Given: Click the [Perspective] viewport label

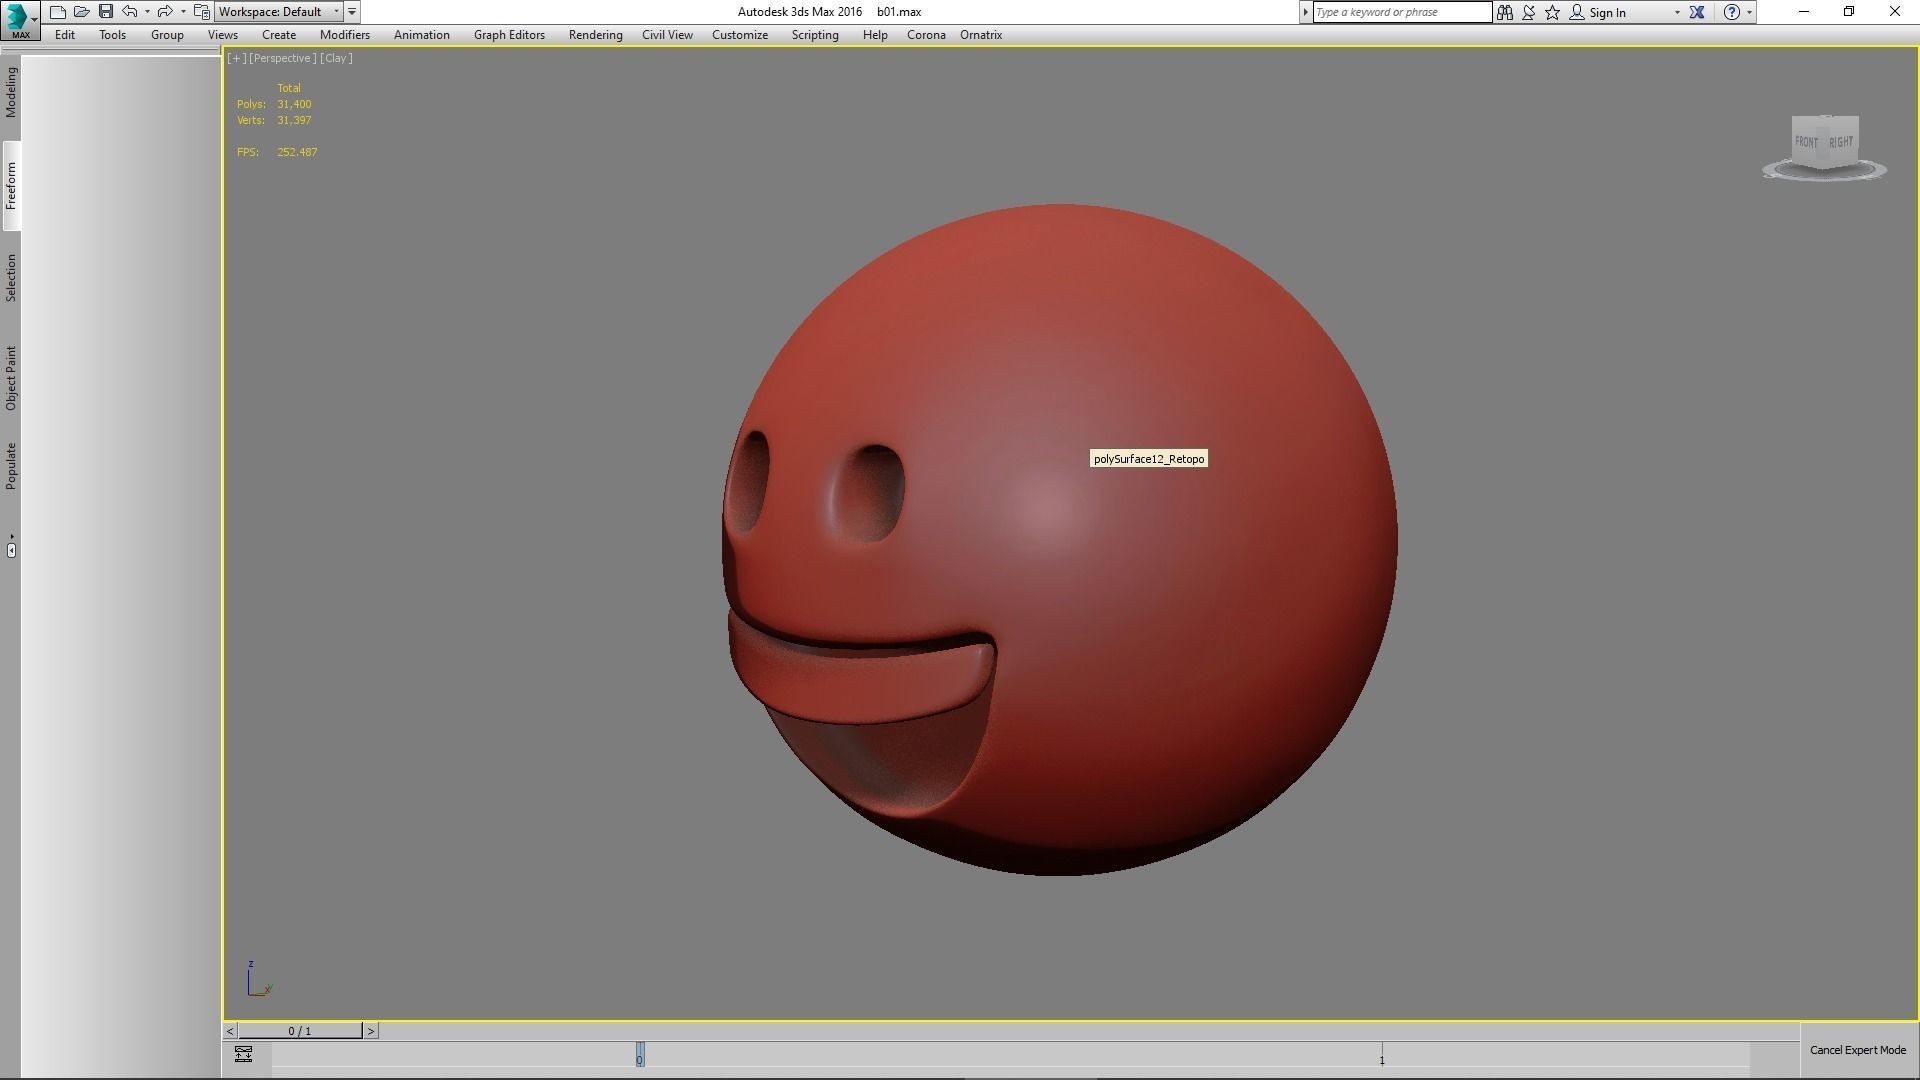Looking at the screenshot, I should click(283, 58).
